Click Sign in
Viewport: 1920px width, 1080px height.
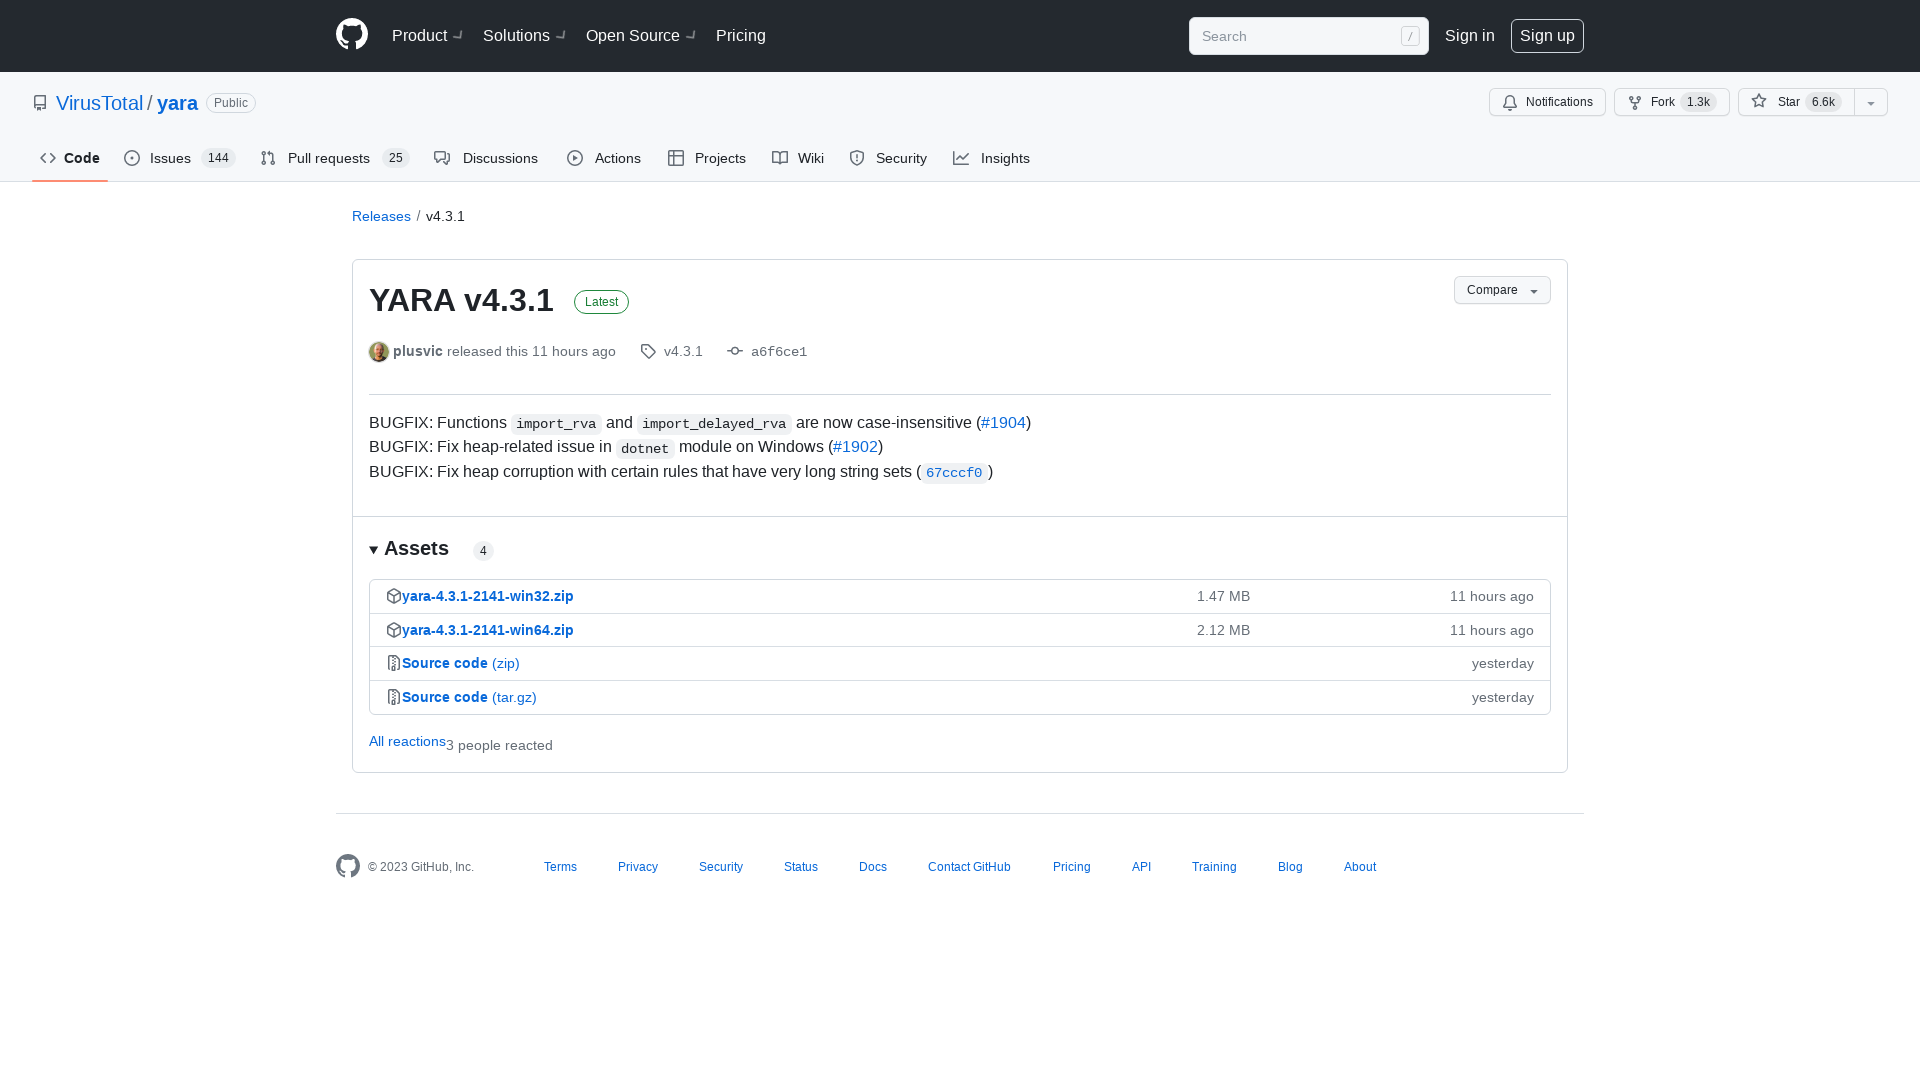pos(1470,36)
